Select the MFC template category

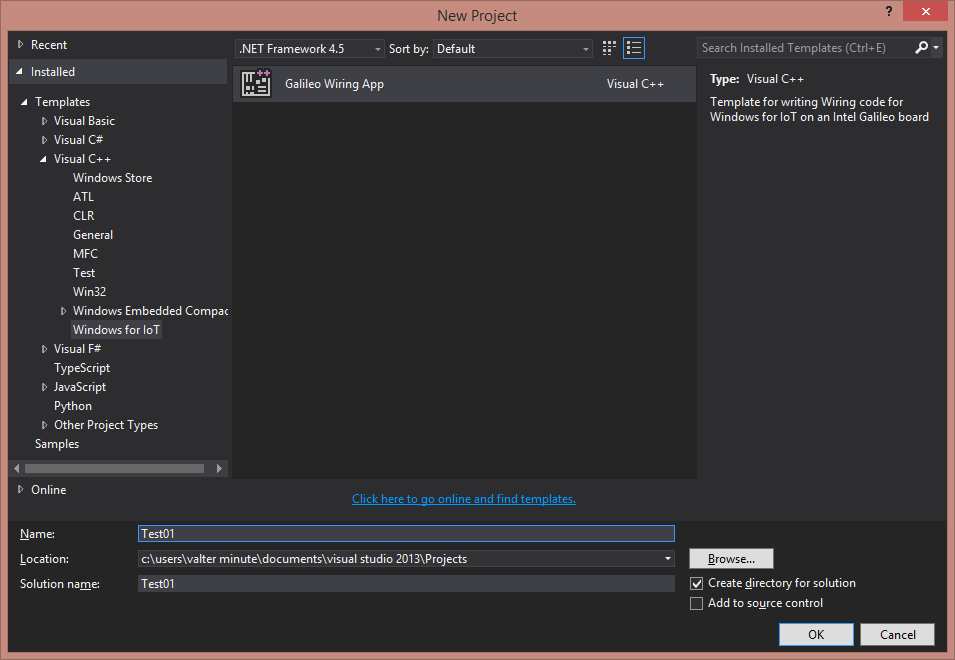click(85, 254)
